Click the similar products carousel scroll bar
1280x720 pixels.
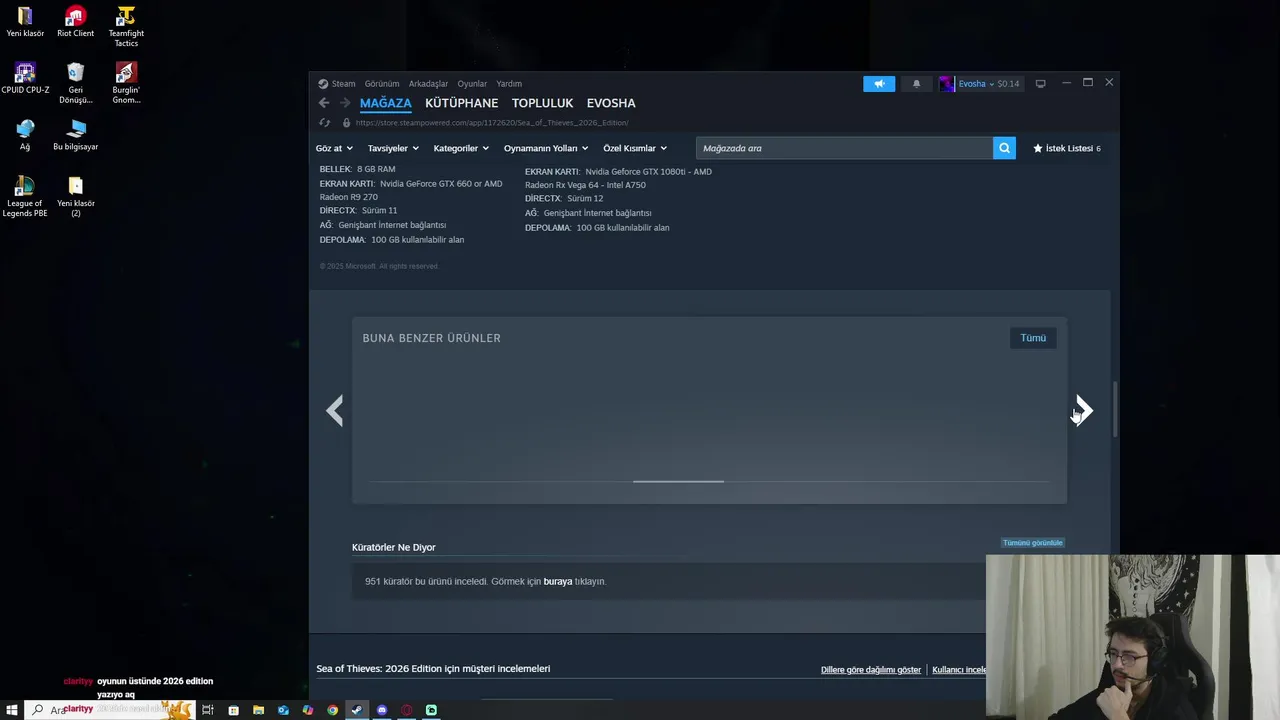pyautogui.click(x=678, y=481)
